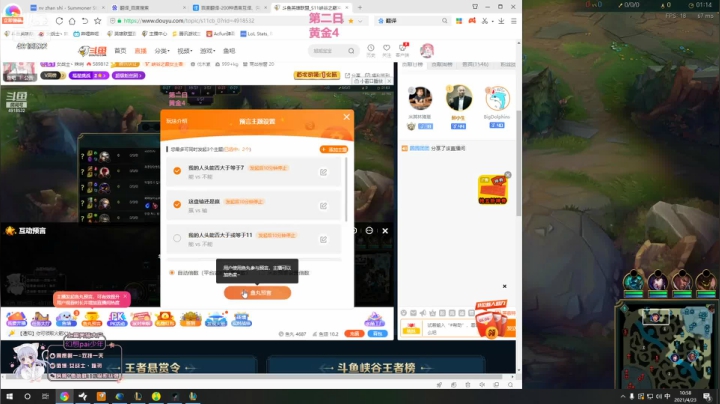Click the orange start prediction button
The image size is (720, 404).
[258, 293]
